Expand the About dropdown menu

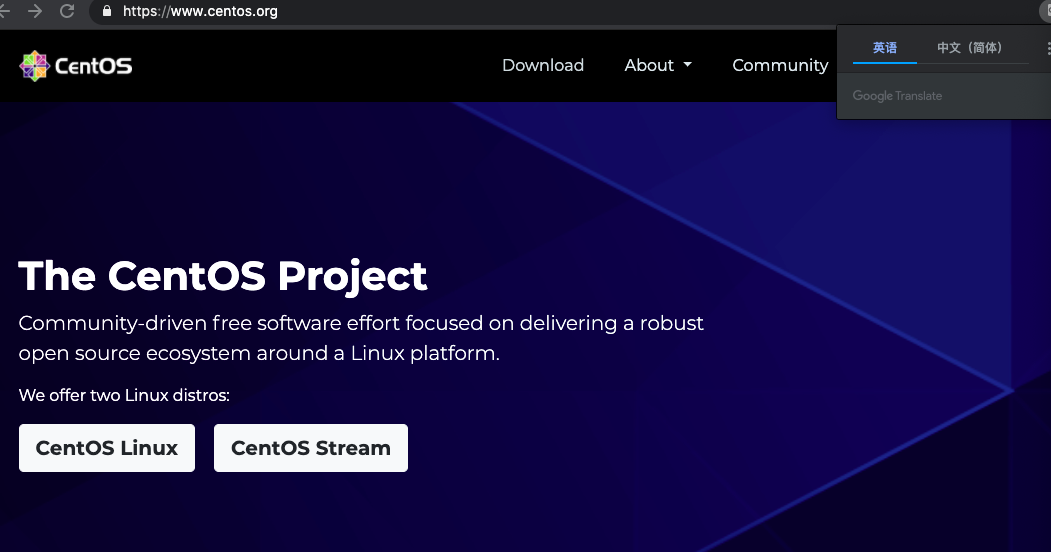tap(658, 65)
